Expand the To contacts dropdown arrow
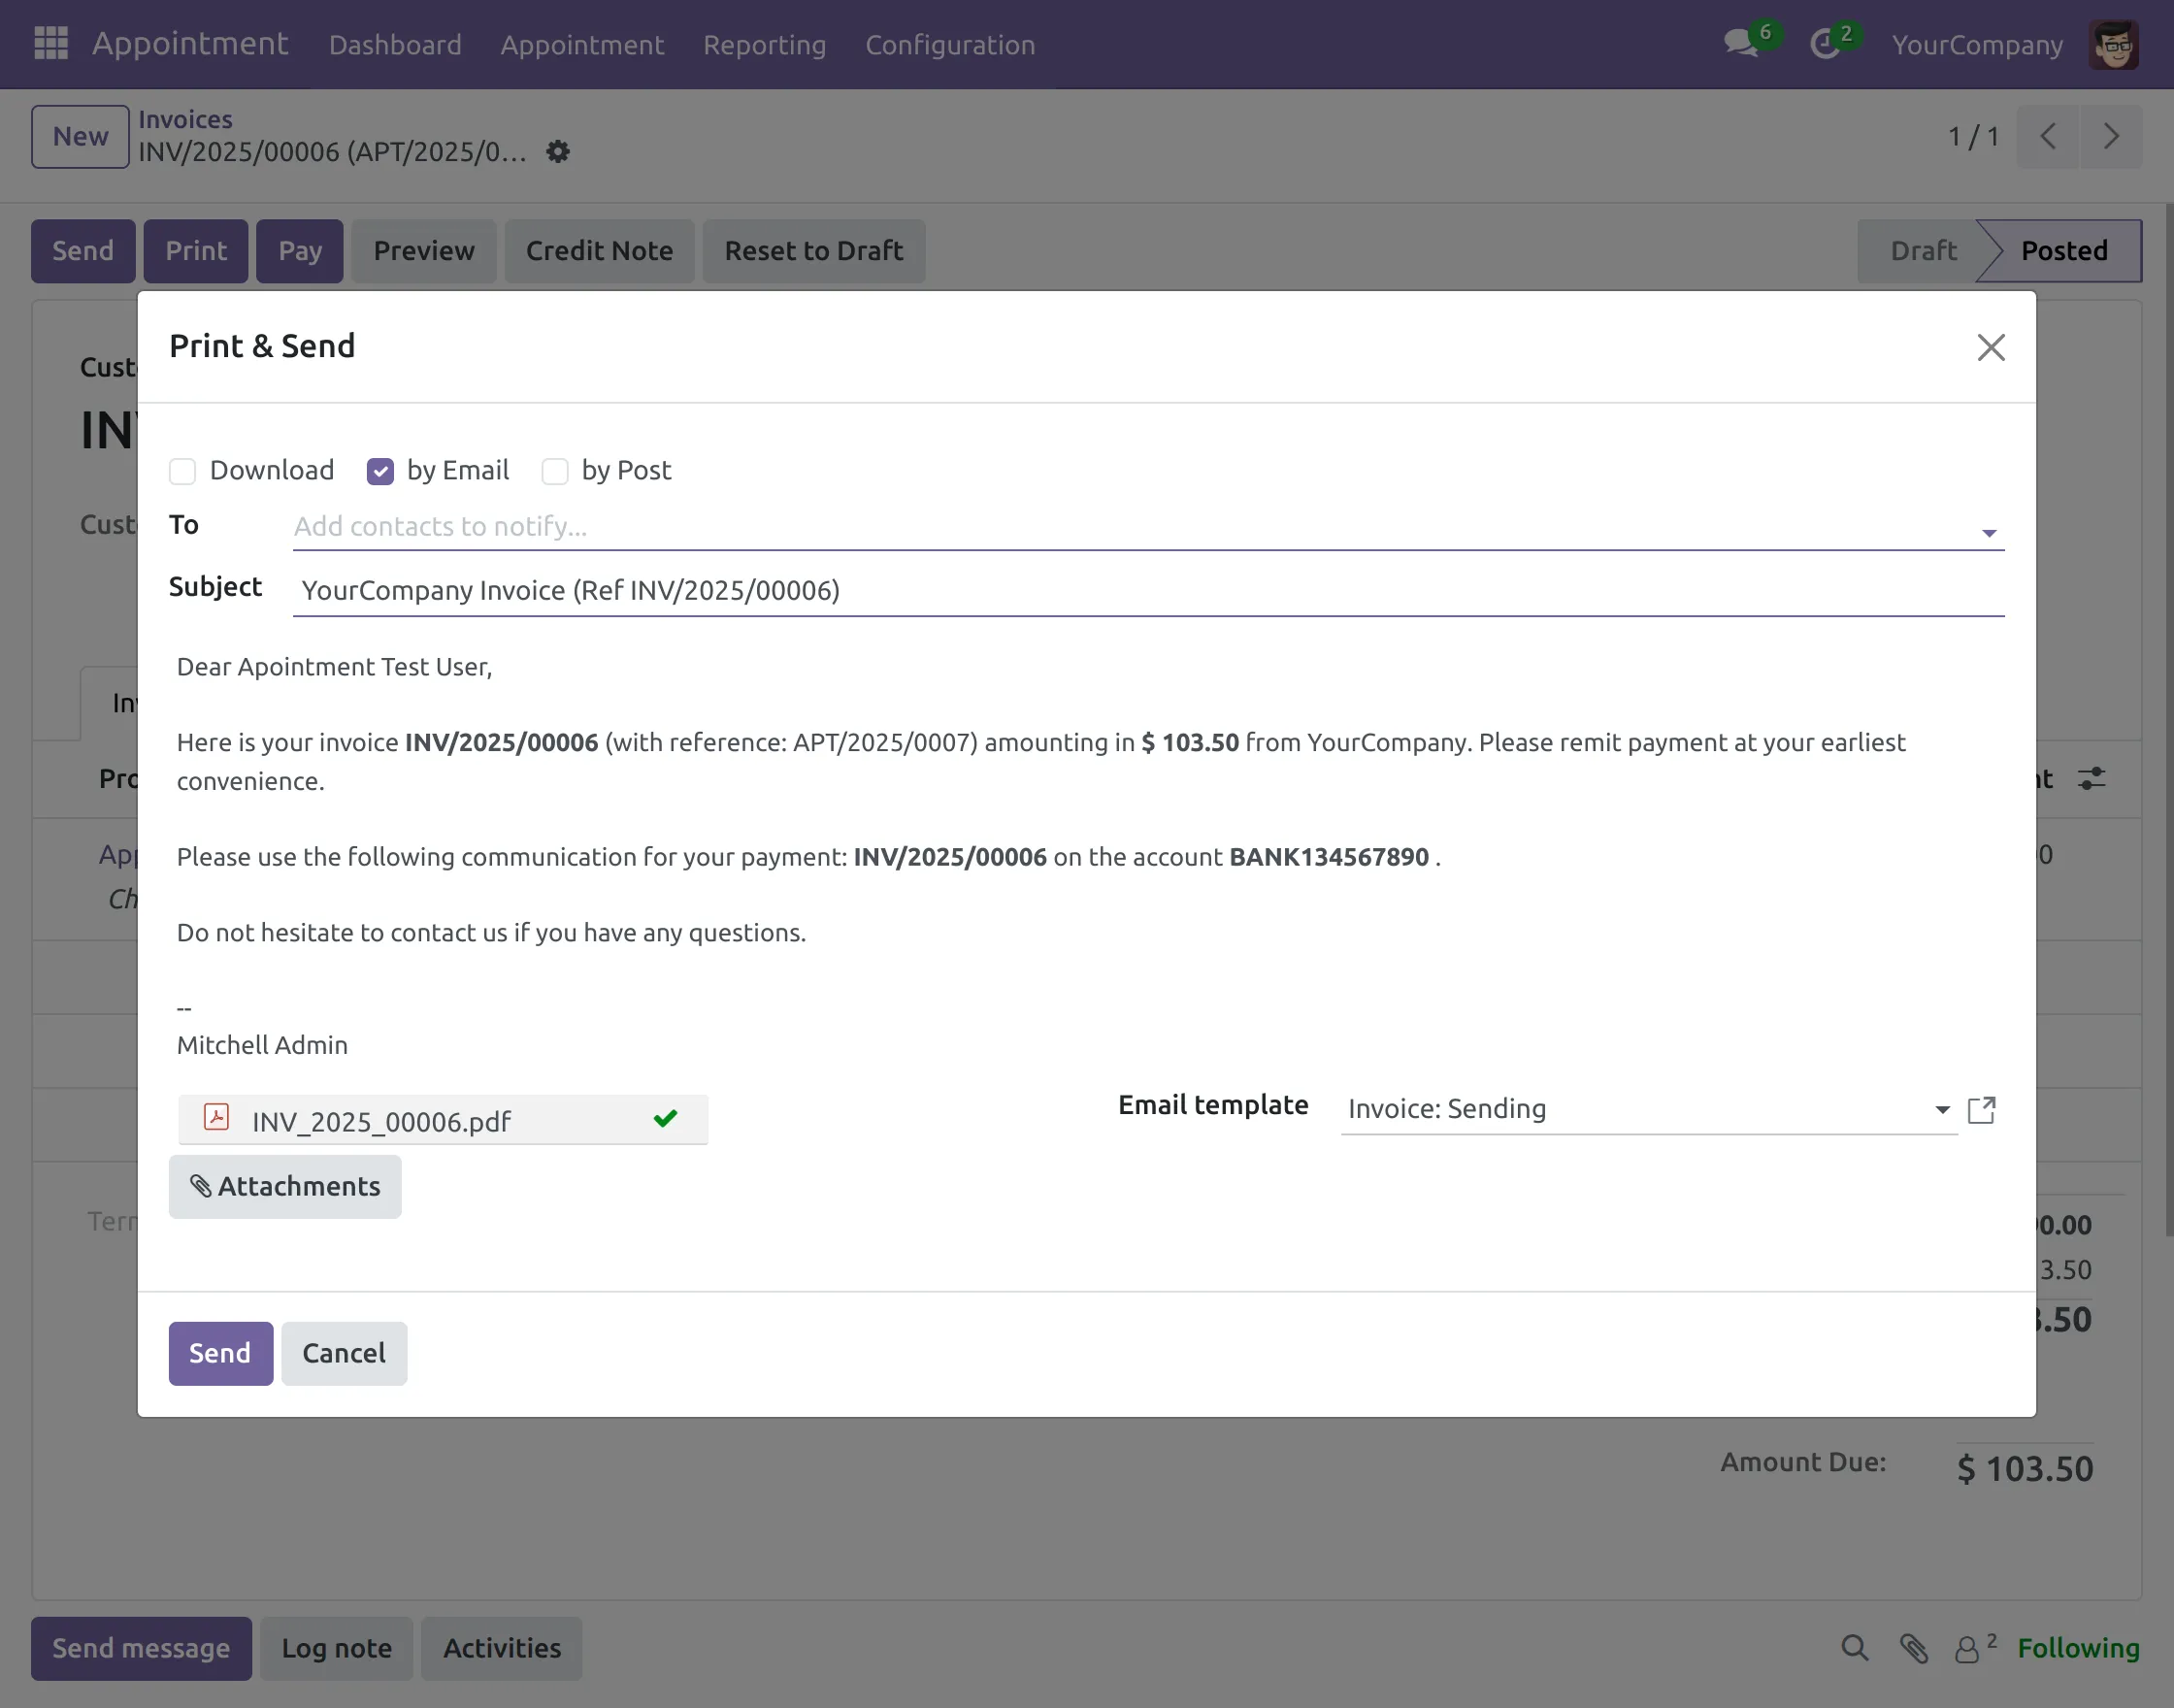This screenshot has width=2174, height=1708. tap(1989, 533)
